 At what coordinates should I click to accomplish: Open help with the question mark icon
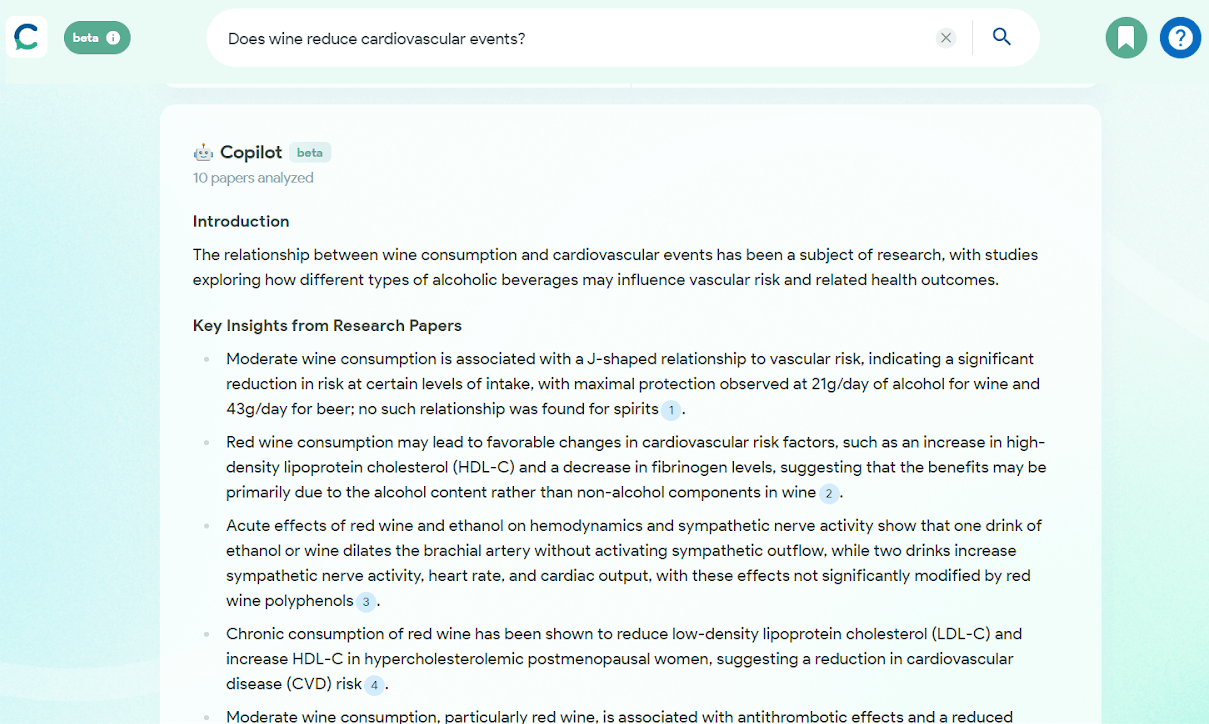[1180, 38]
